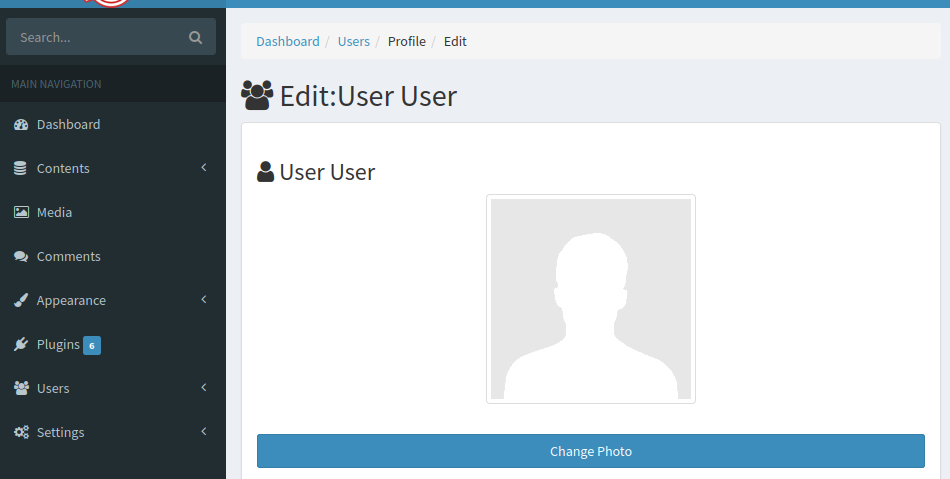
Task: Open Plugins with badge 6
Action: [113, 345]
